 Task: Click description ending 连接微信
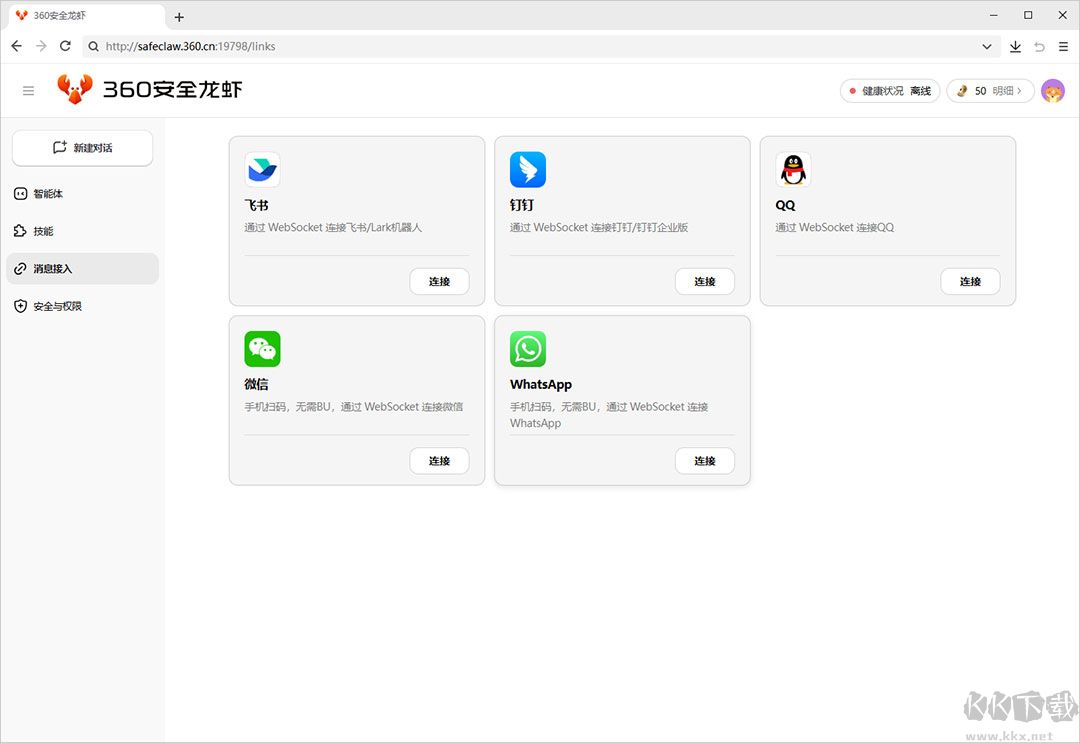coord(354,407)
